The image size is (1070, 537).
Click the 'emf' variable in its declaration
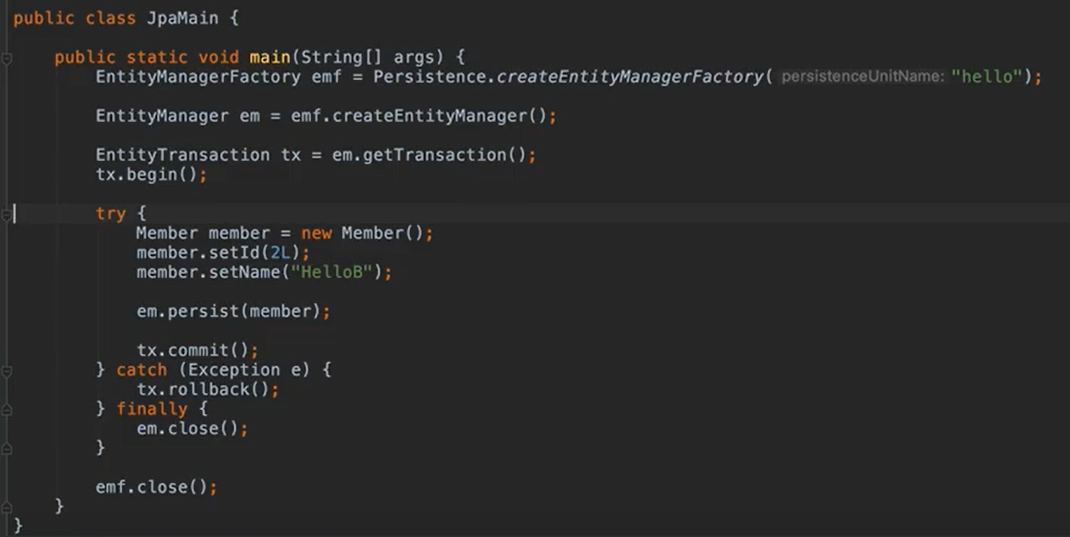coord(326,77)
